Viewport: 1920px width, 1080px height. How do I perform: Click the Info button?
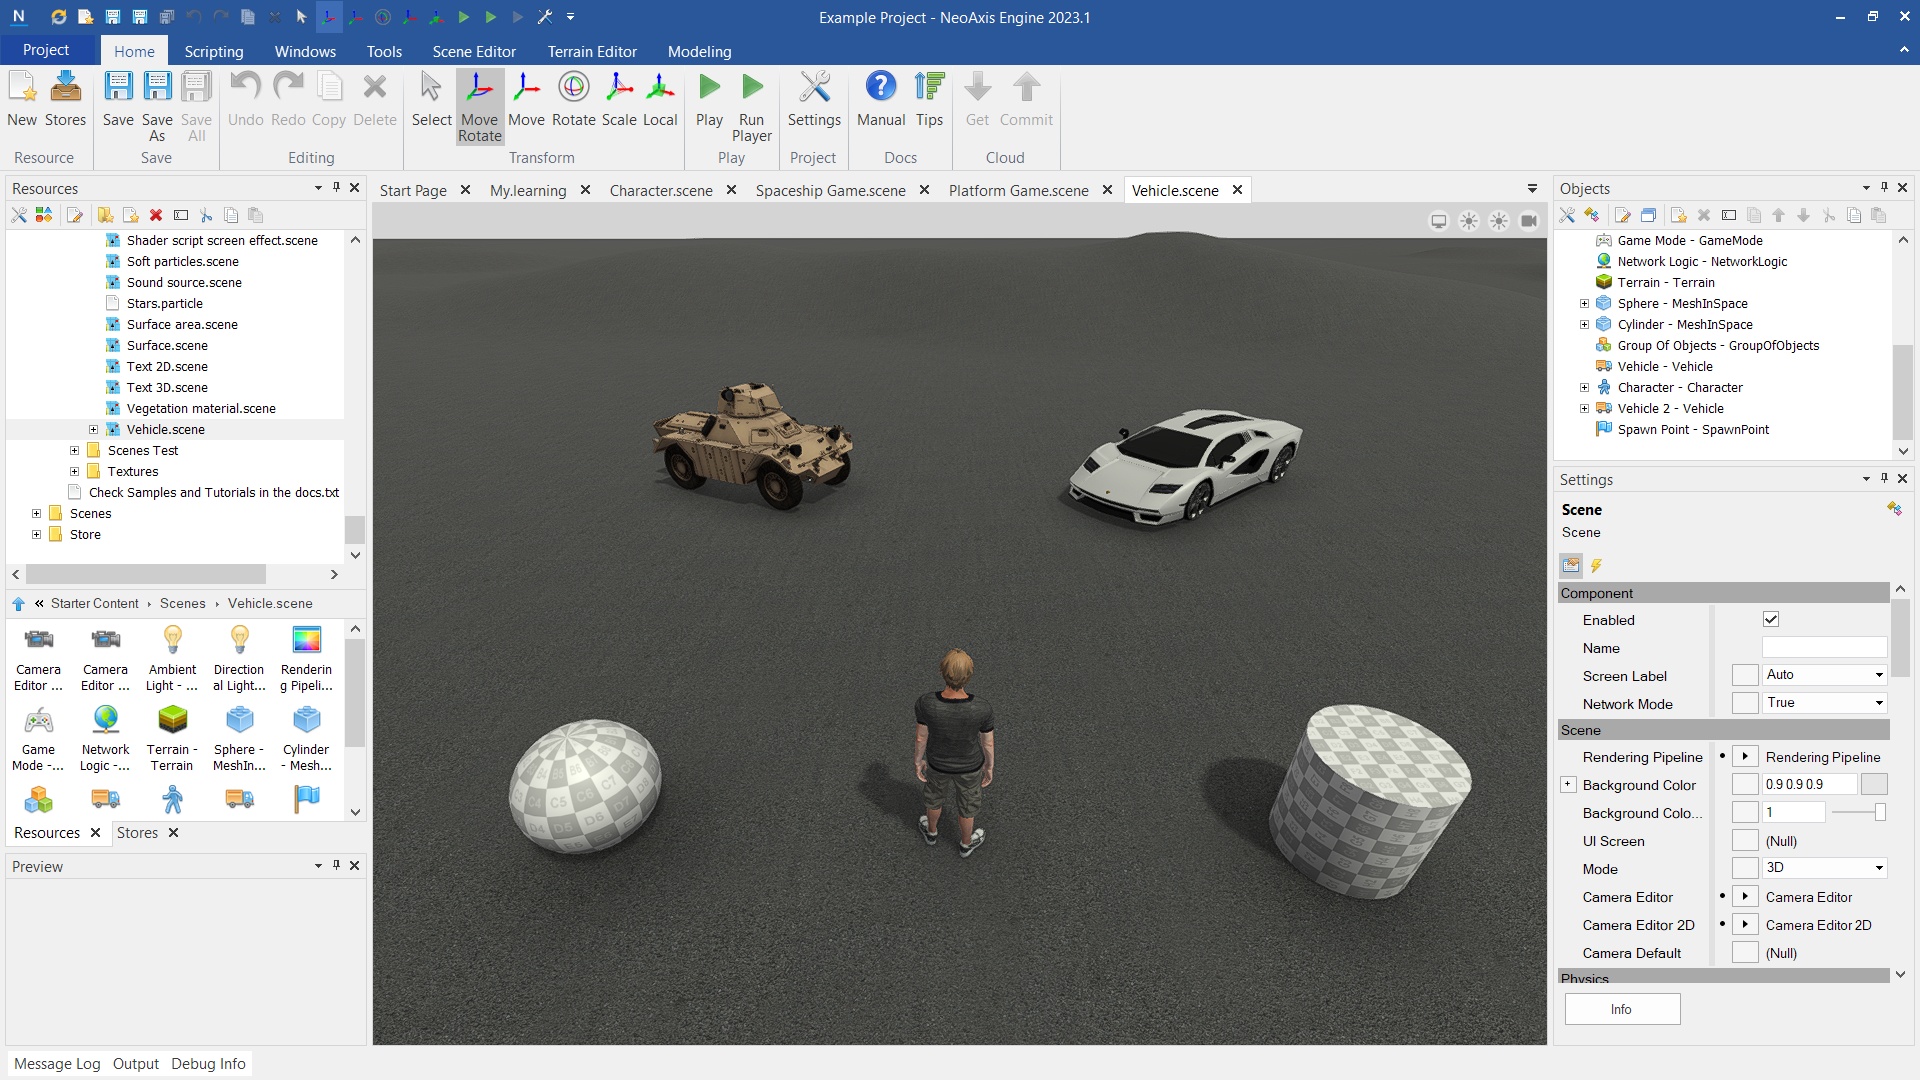tap(1621, 1009)
